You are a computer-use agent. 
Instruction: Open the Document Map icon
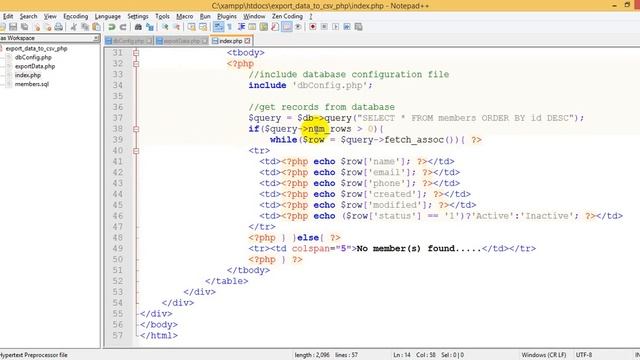click(264, 27)
